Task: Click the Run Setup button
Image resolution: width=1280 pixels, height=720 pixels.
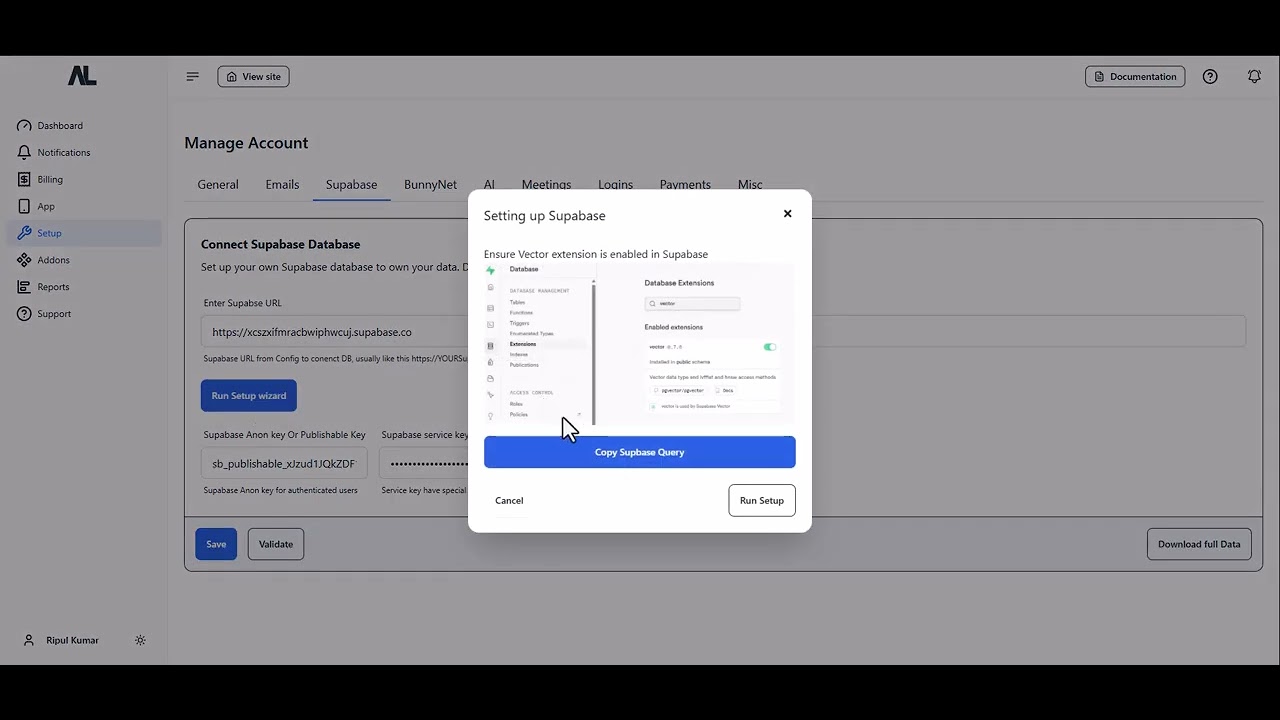Action: pyautogui.click(x=762, y=501)
